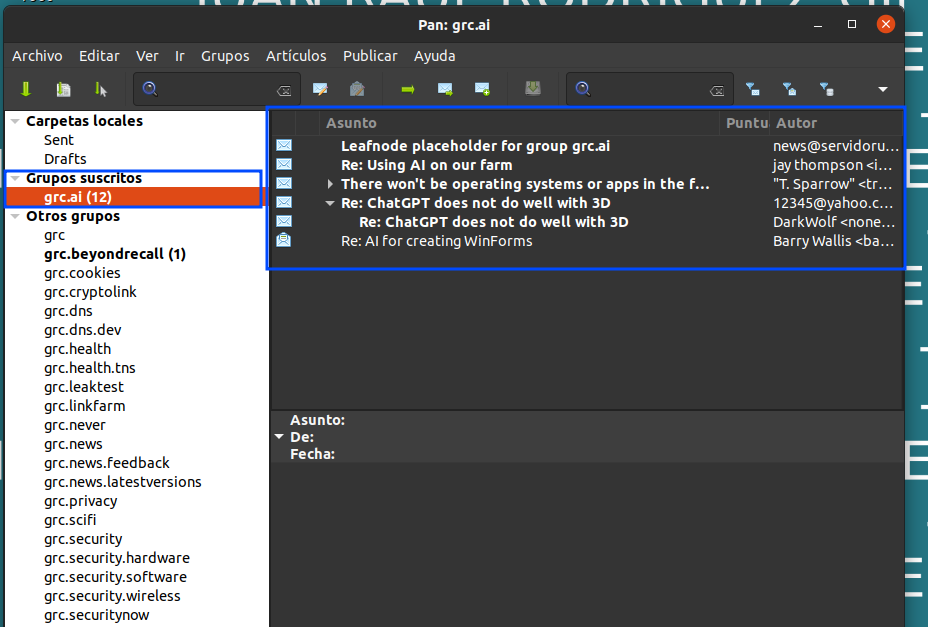Sort articles by the Asunto column header

pyautogui.click(x=519, y=123)
